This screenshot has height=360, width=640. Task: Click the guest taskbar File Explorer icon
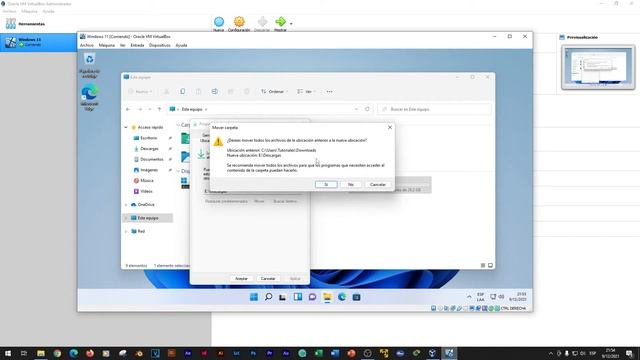pyautogui.click(x=327, y=297)
